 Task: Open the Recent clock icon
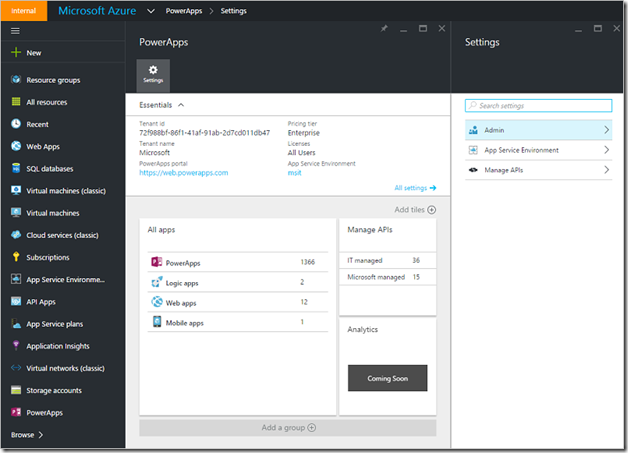[16, 124]
